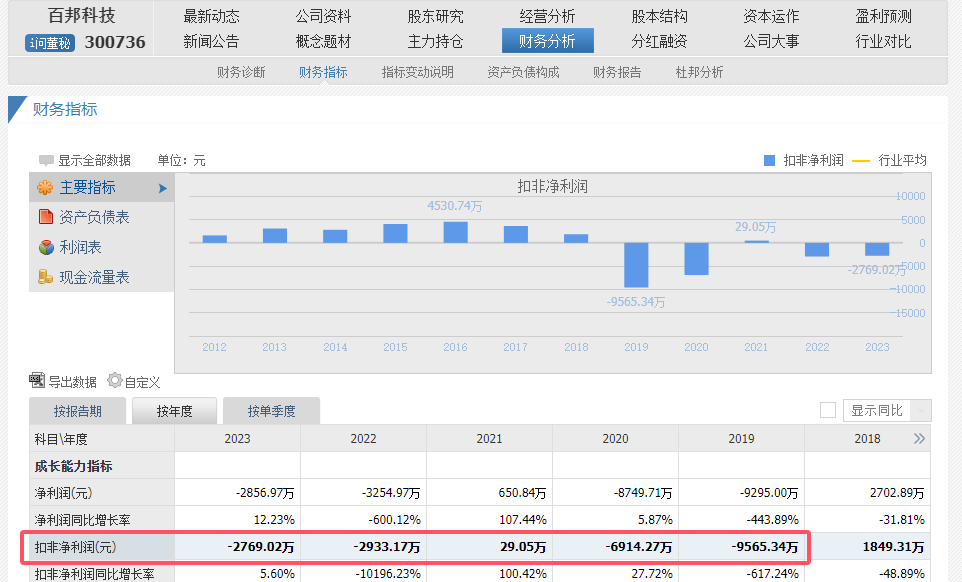Toggle the 显示同比 checkbox
The width and height of the screenshot is (962, 582).
coord(827,410)
